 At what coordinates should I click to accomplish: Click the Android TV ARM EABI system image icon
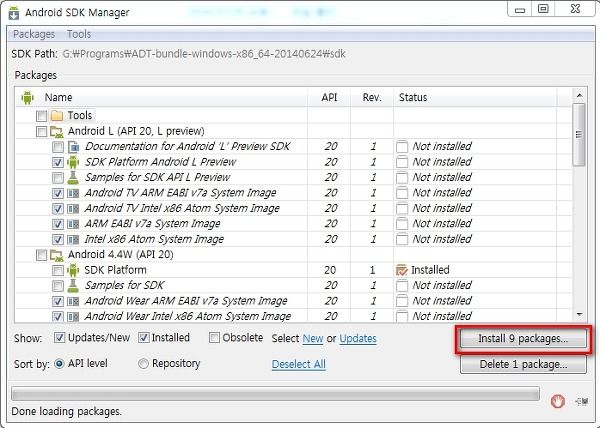click(73, 193)
